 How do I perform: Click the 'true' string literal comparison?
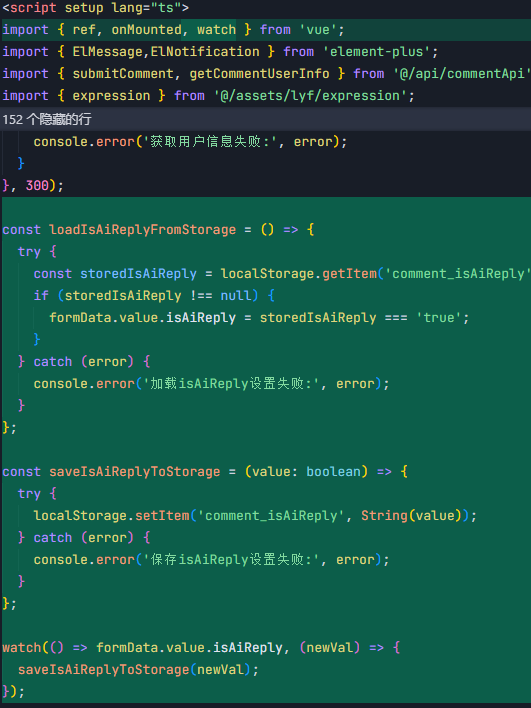[439, 317]
